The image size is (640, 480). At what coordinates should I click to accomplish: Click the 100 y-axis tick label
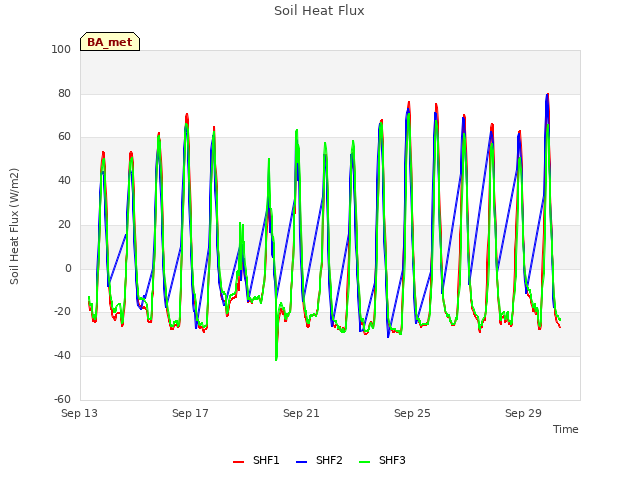[x=61, y=49]
